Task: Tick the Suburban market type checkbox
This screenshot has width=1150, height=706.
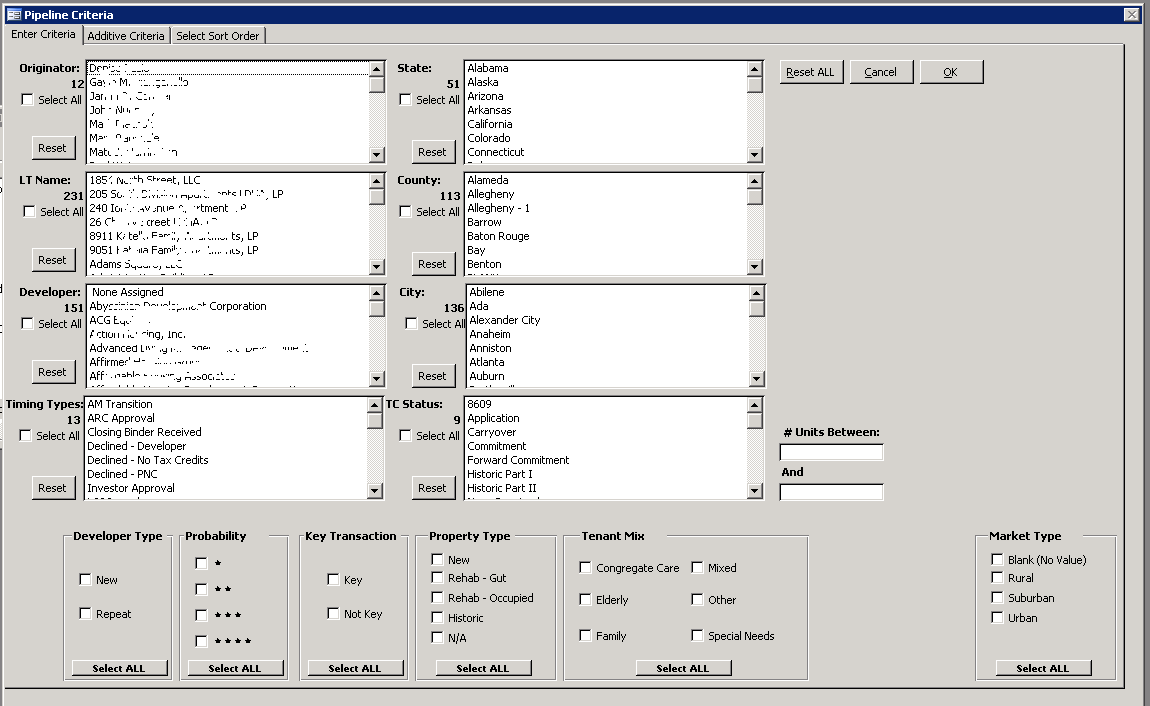Action: tap(997, 598)
